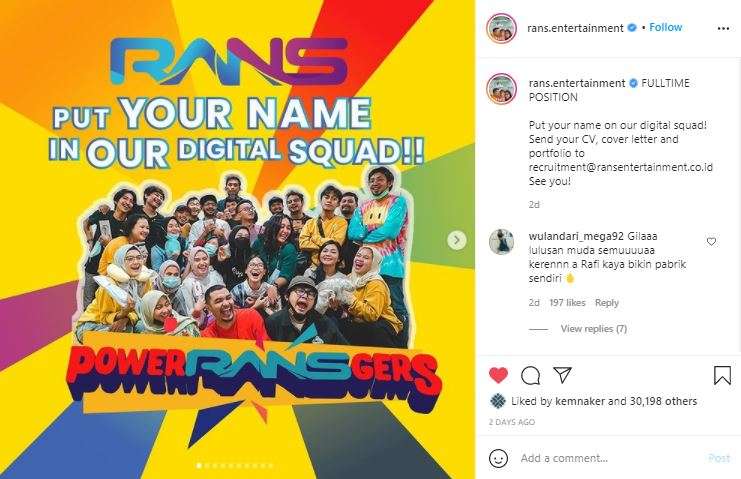Viewport: 741px width, 479px height.
Task: Open wulandari_mega92's profile avatar
Action: click(501, 242)
